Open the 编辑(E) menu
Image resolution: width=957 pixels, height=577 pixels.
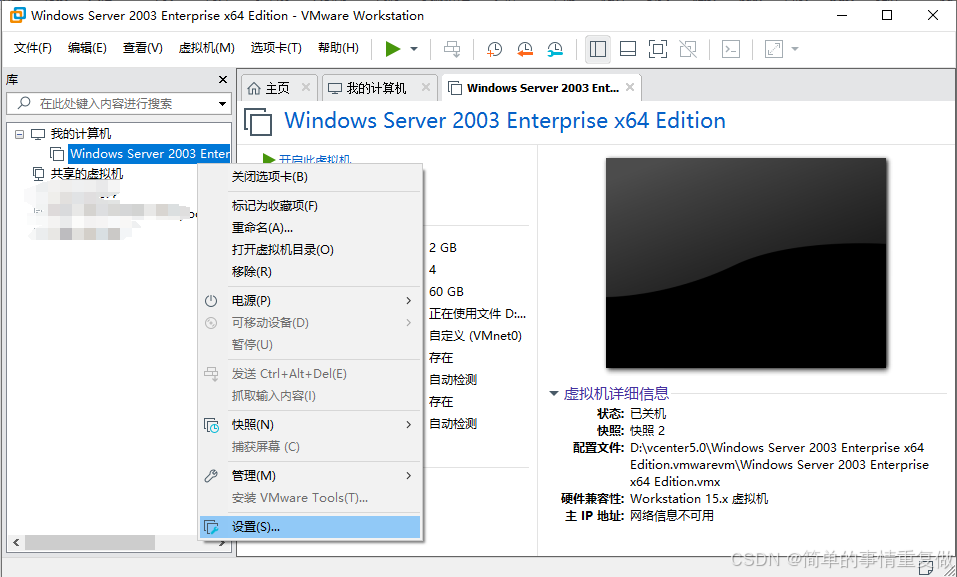point(87,48)
